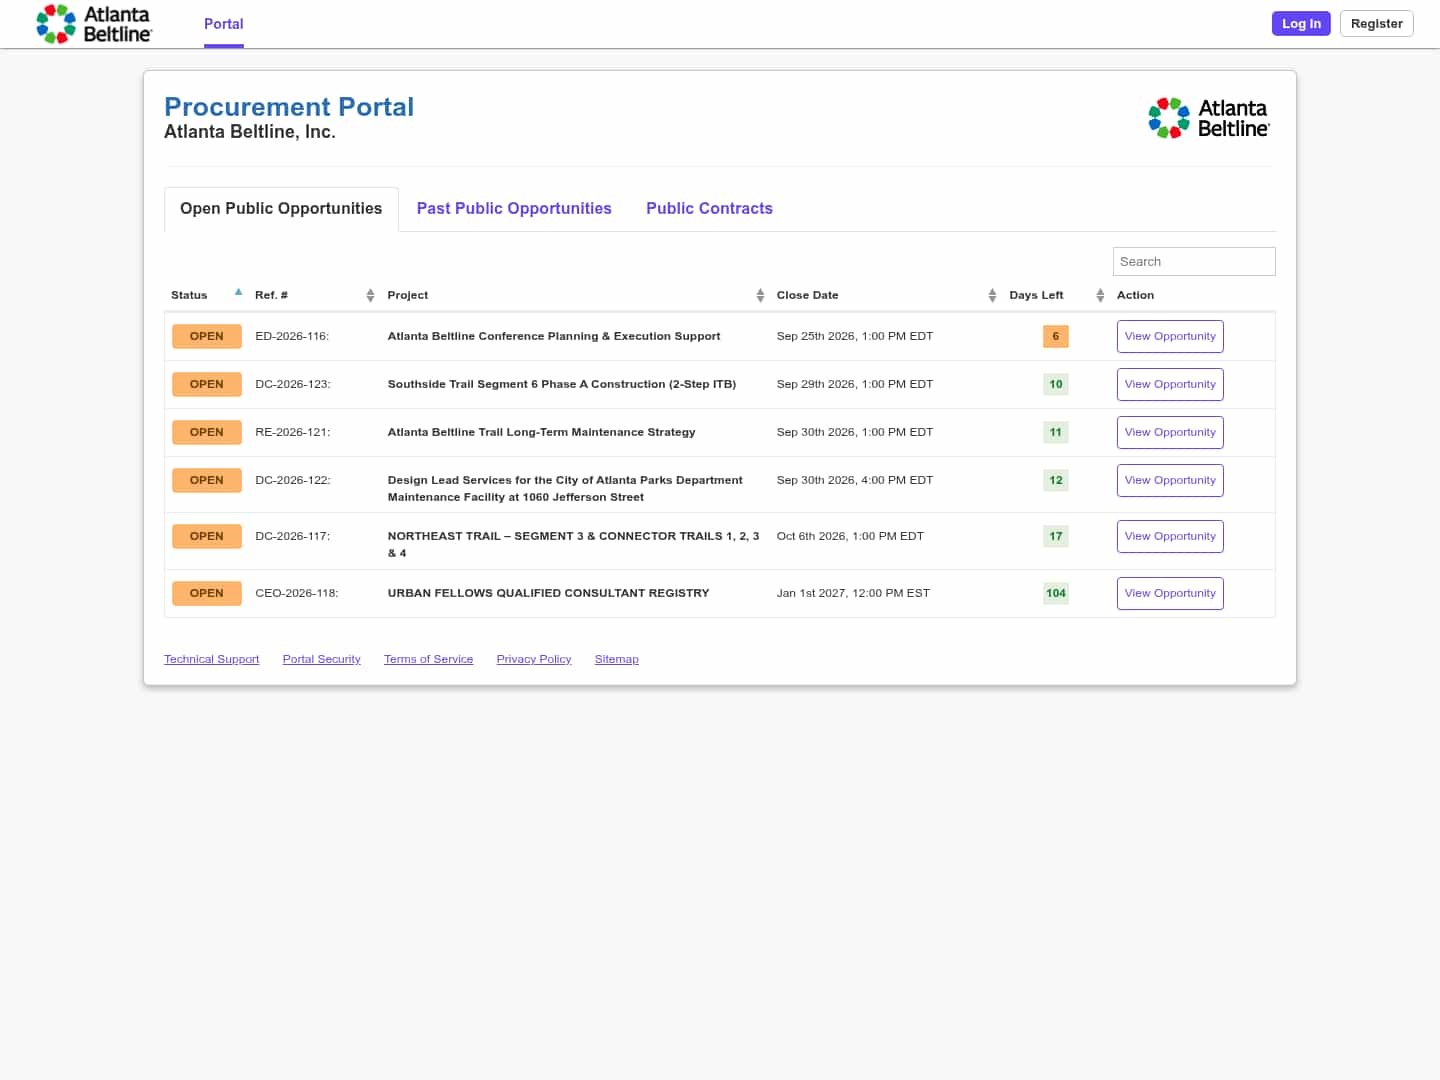
Task: Open the Portal nav item
Action: click(x=224, y=24)
